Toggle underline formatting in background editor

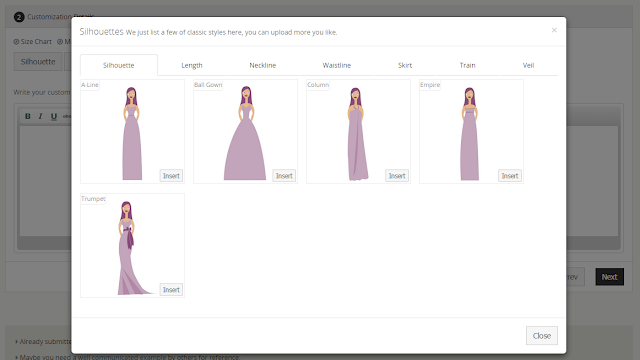[53, 116]
